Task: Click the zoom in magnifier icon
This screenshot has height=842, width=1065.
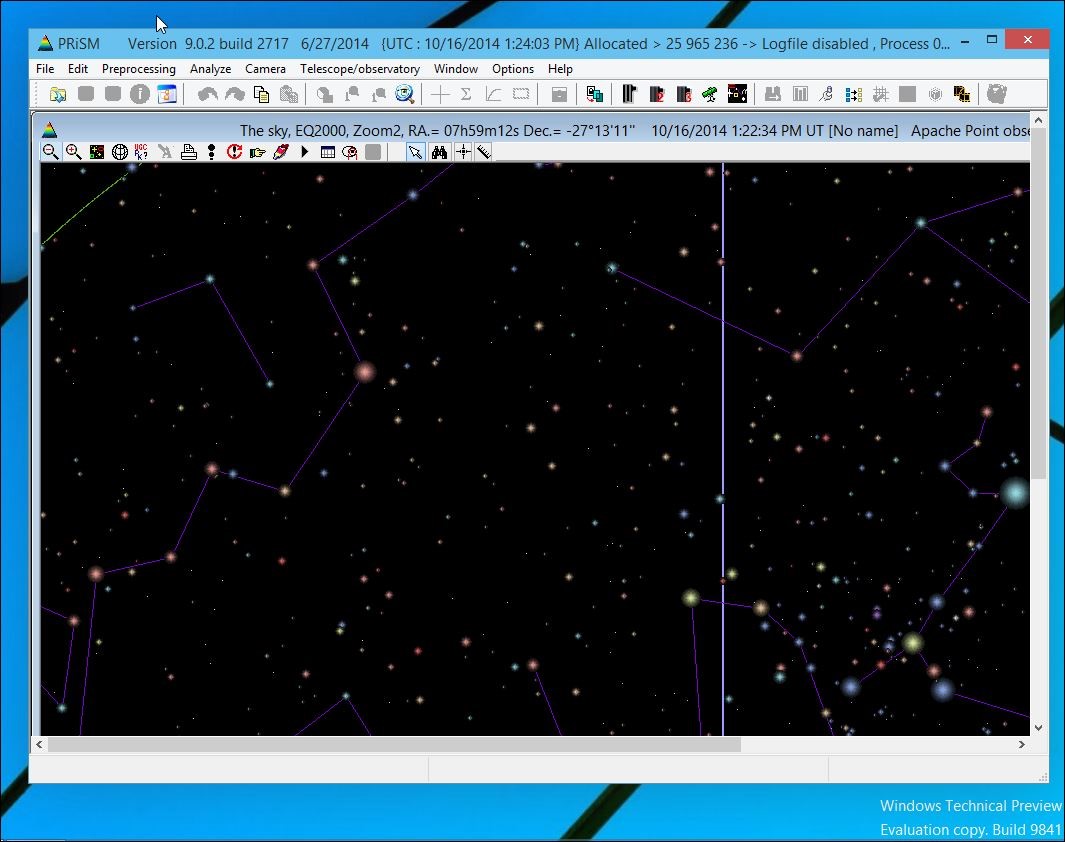Action: 73,152
